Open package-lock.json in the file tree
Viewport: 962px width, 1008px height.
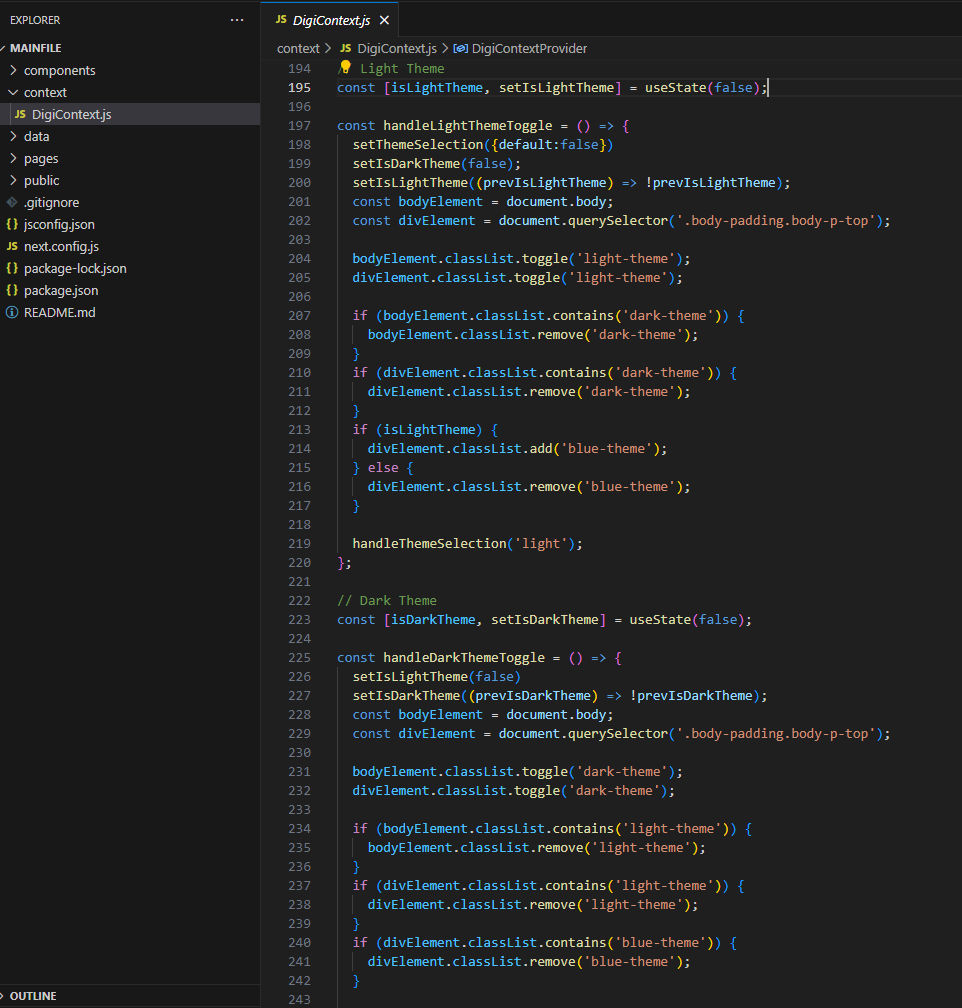[x=75, y=268]
